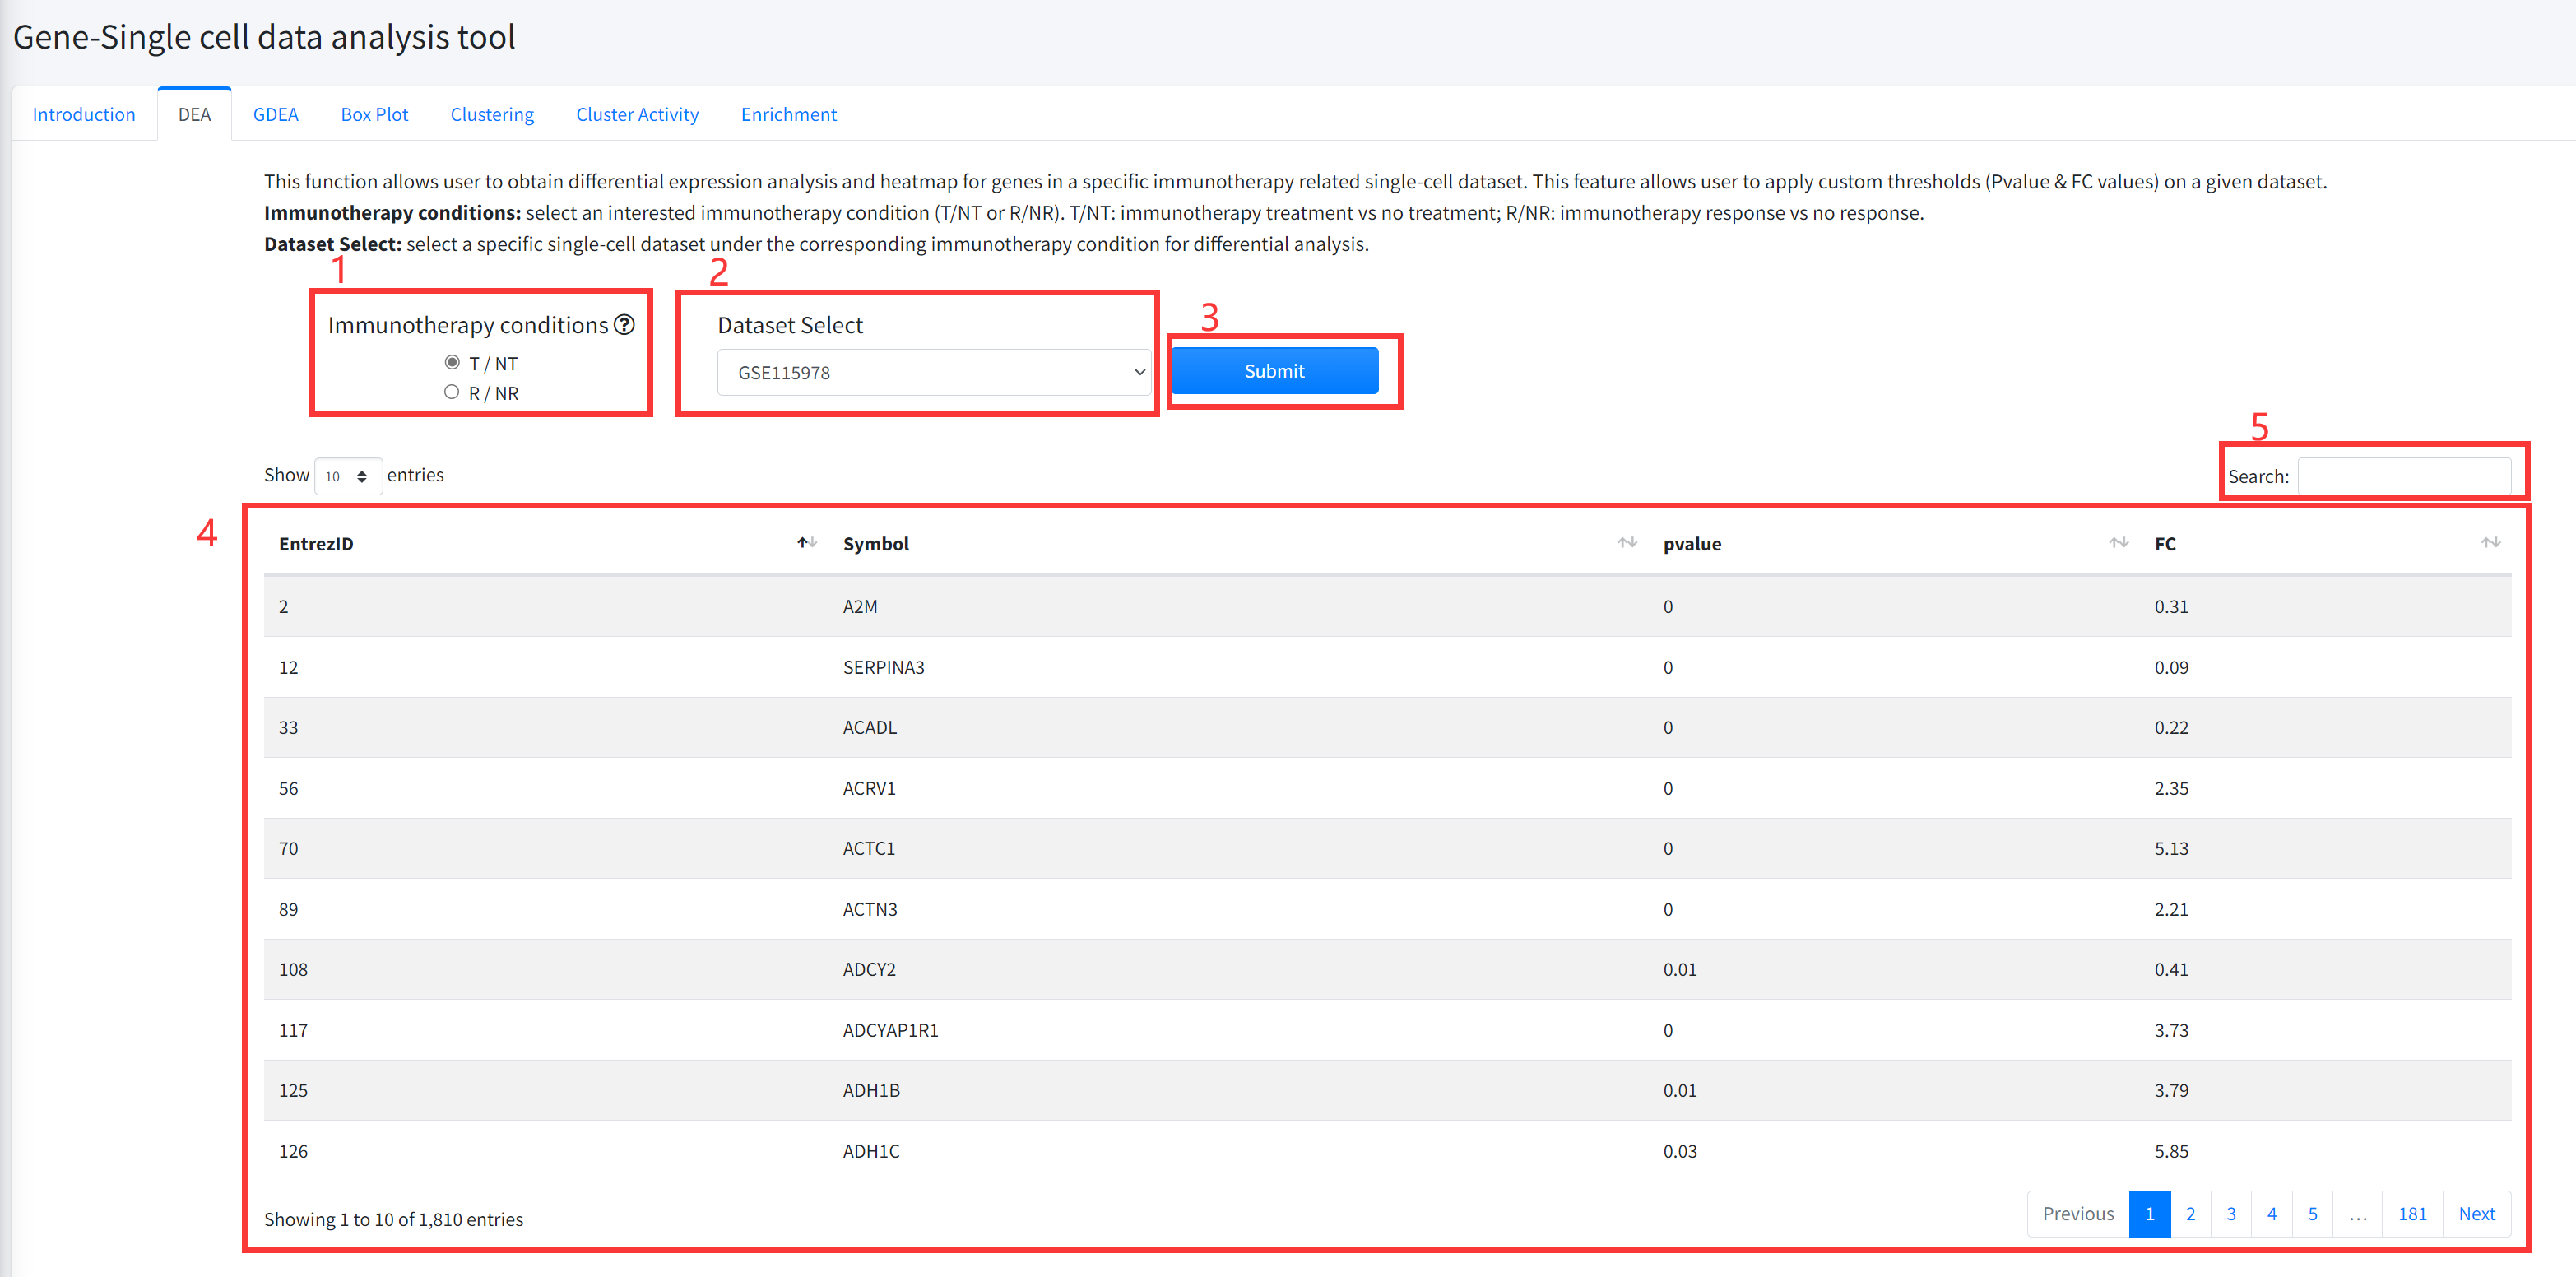Open the Box Plot tab
This screenshot has width=2576, height=1277.
click(x=374, y=114)
